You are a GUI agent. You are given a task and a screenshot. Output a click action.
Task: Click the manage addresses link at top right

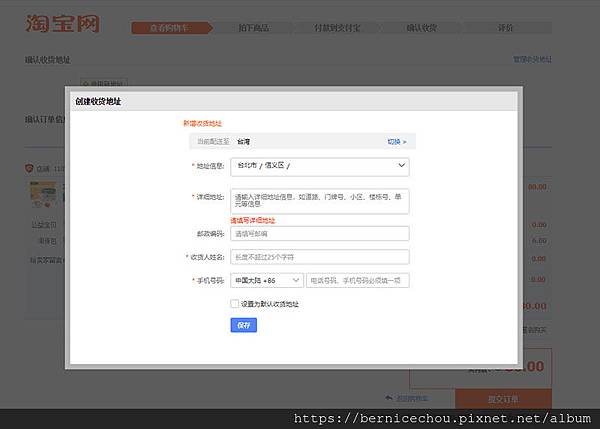click(x=532, y=59)
